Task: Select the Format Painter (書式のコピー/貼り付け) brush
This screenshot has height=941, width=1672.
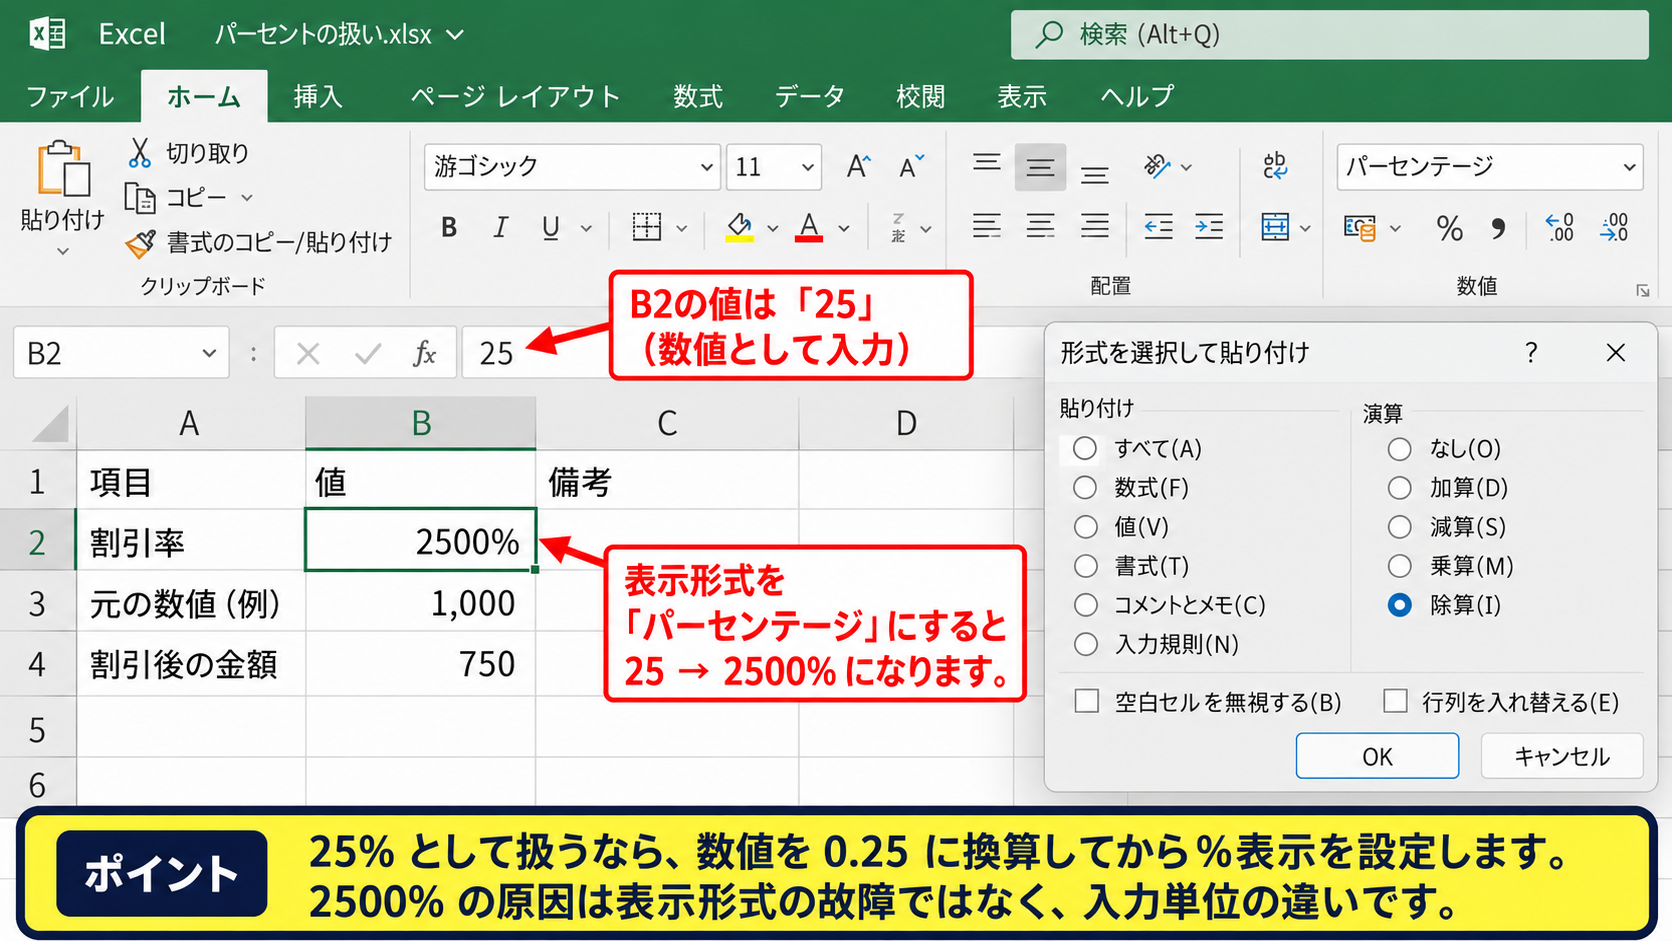Action: (141, 243)
